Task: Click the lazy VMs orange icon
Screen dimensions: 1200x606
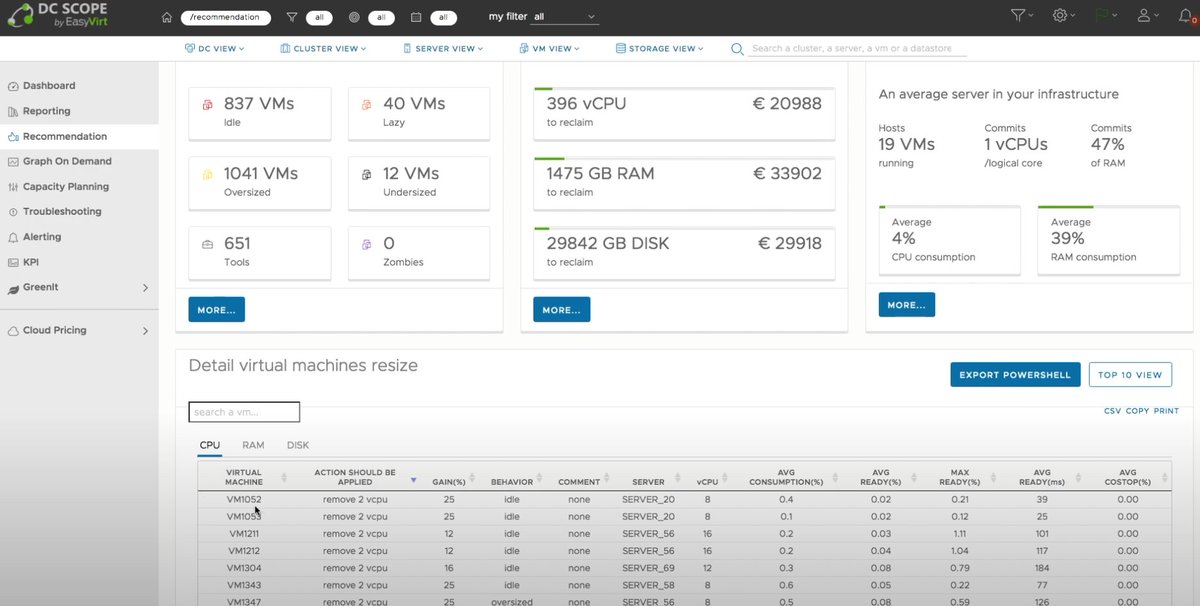Action: point(367,105)
